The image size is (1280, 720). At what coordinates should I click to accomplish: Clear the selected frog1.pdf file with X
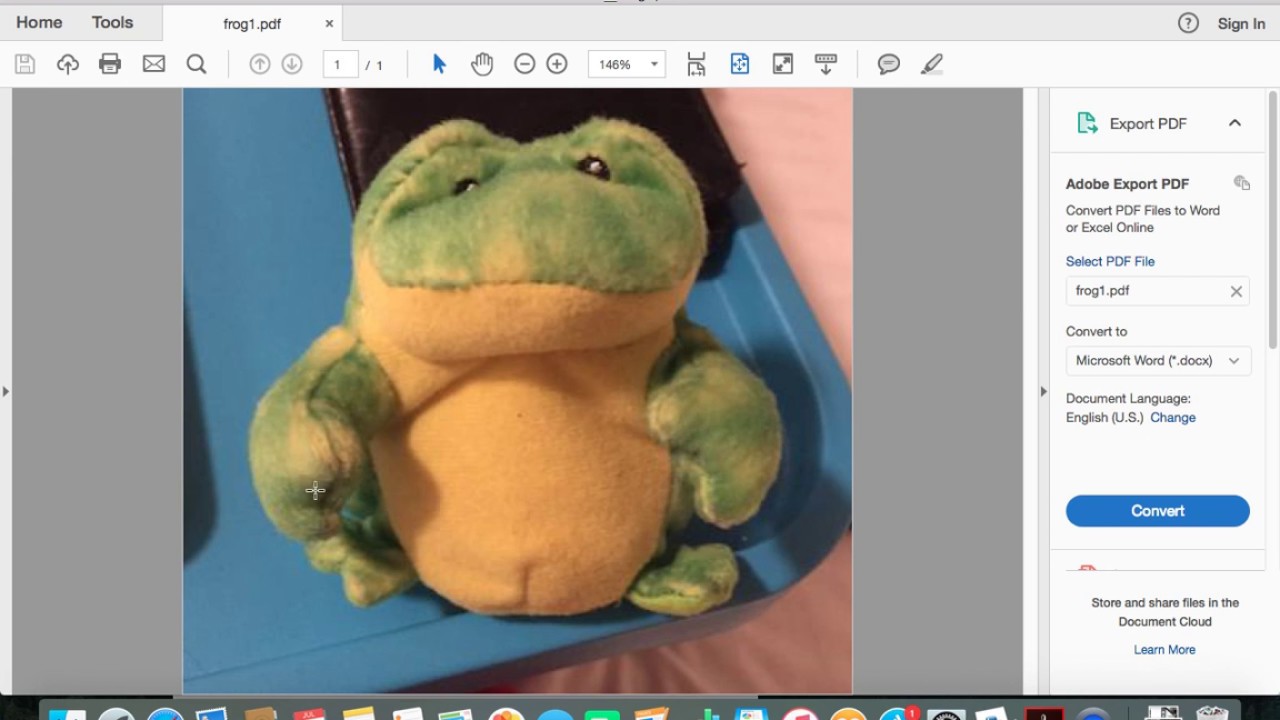1236,291
